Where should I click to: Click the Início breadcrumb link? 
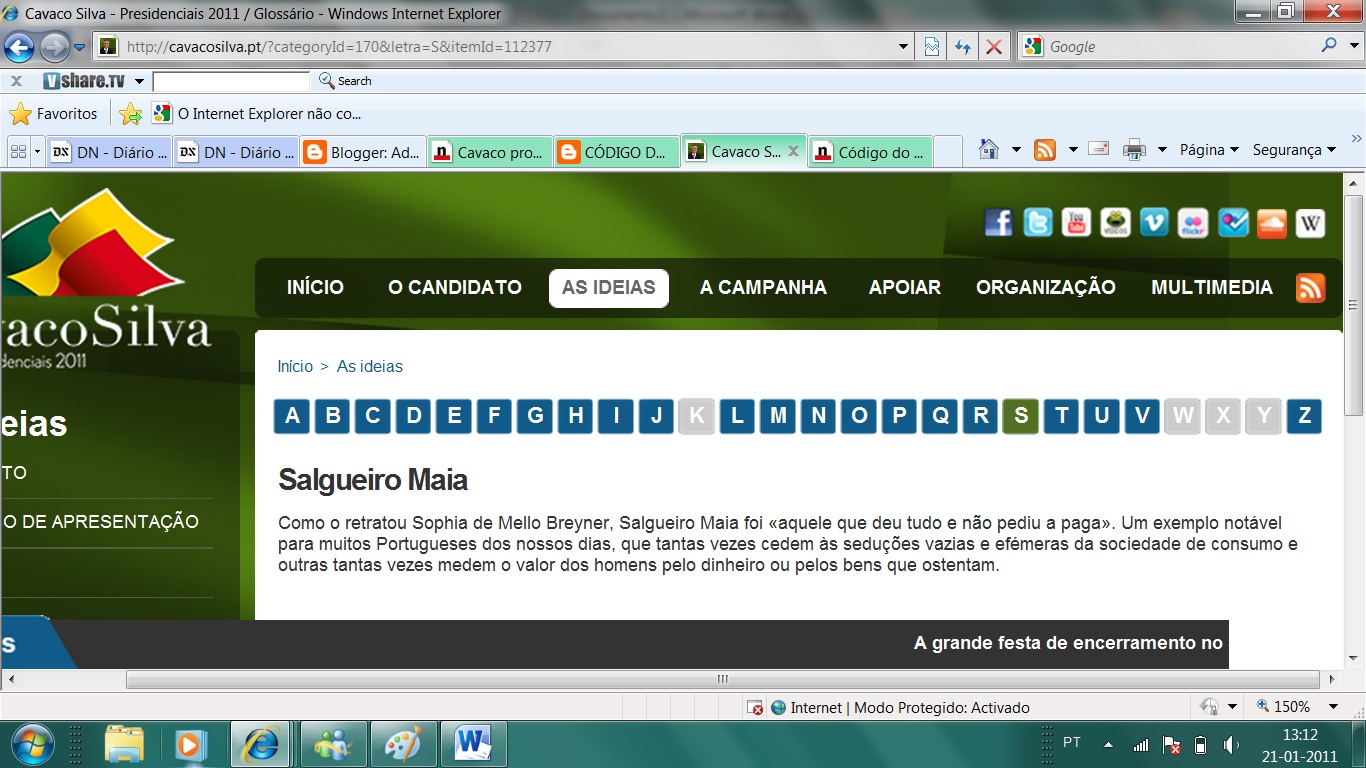[295, 367]
